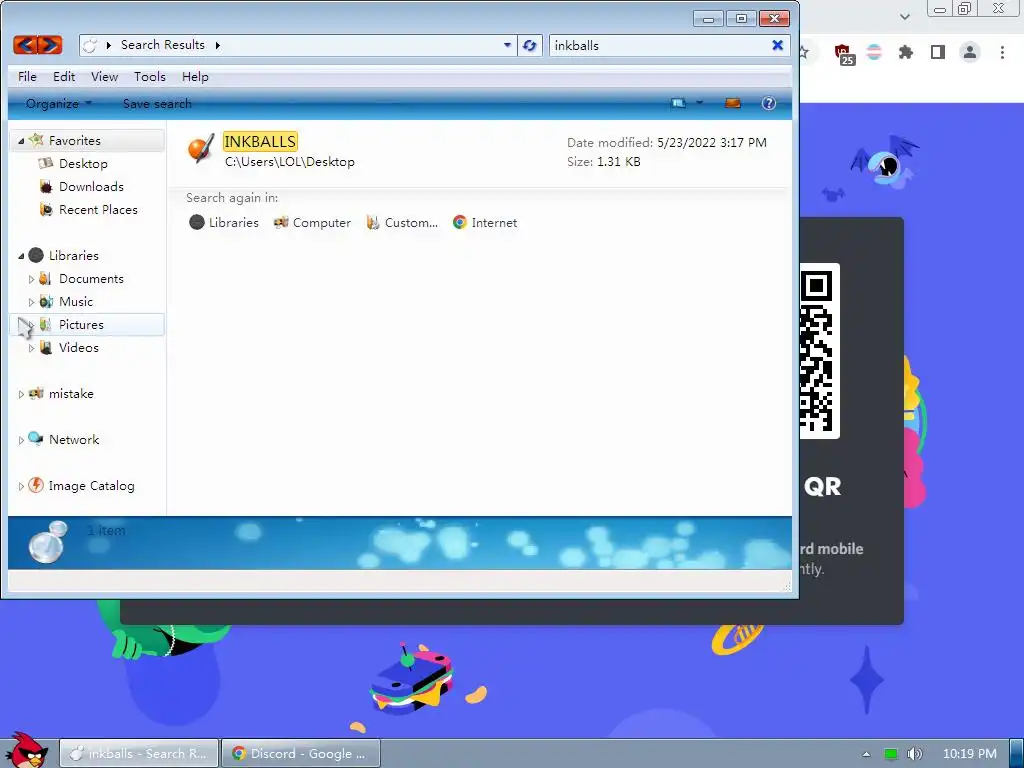Open Chrome's tab search arrow
The image size is (1024, 768).
click(904, 16)
